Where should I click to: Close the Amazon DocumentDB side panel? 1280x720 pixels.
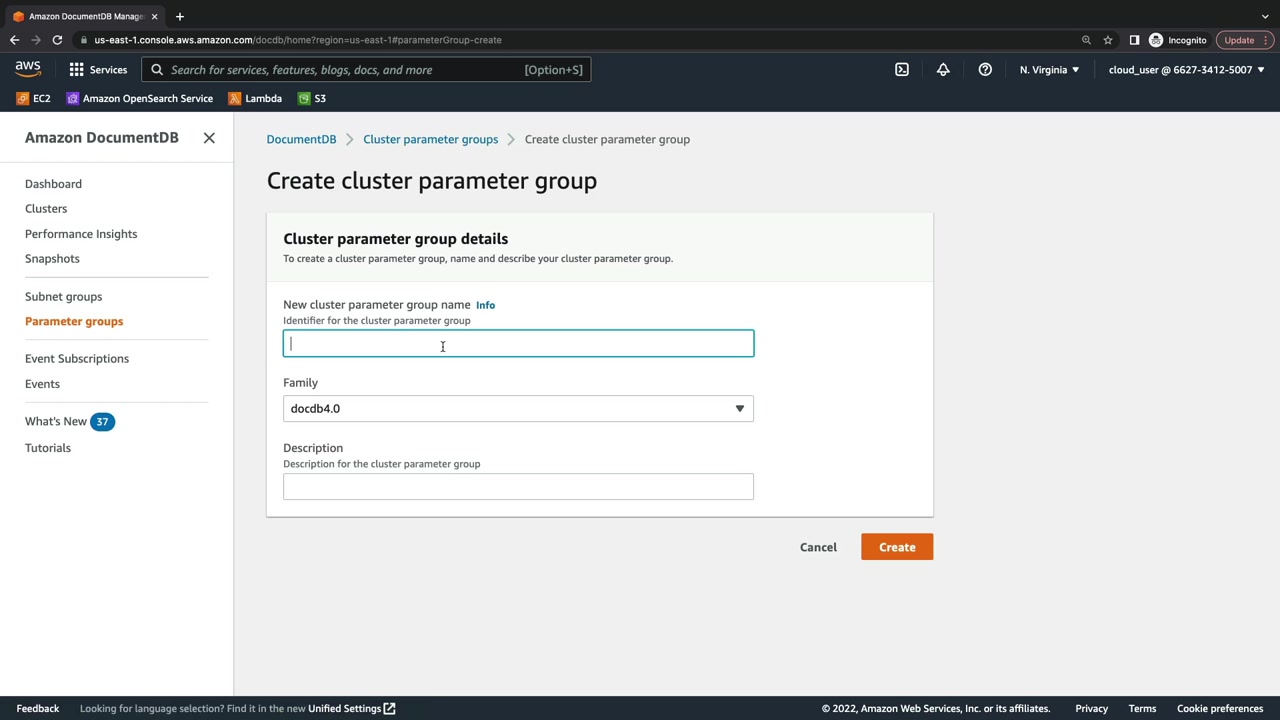[209, 138]
